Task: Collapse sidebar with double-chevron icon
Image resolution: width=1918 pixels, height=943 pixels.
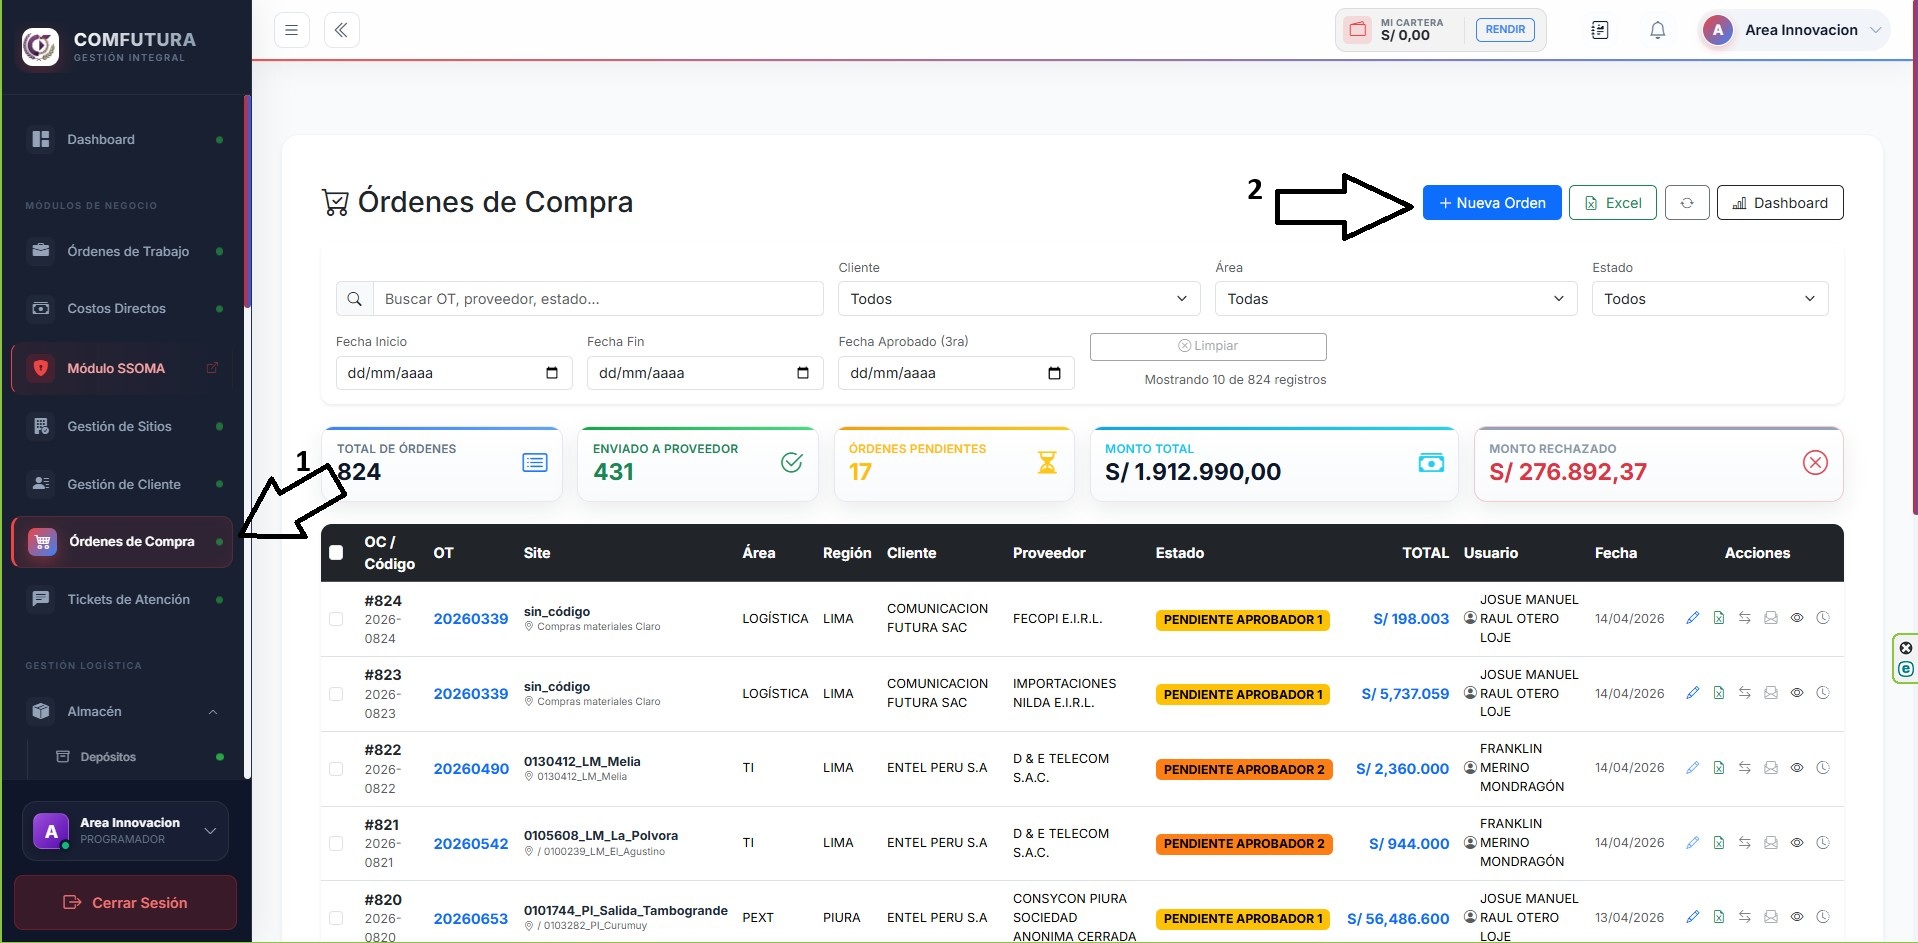Action: (341, 30)
